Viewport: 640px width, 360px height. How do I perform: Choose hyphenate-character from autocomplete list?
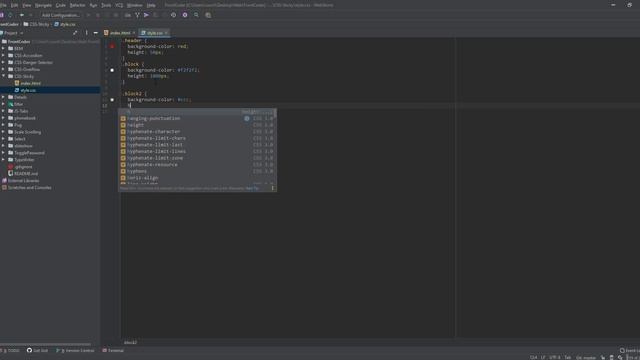[197, 131]
